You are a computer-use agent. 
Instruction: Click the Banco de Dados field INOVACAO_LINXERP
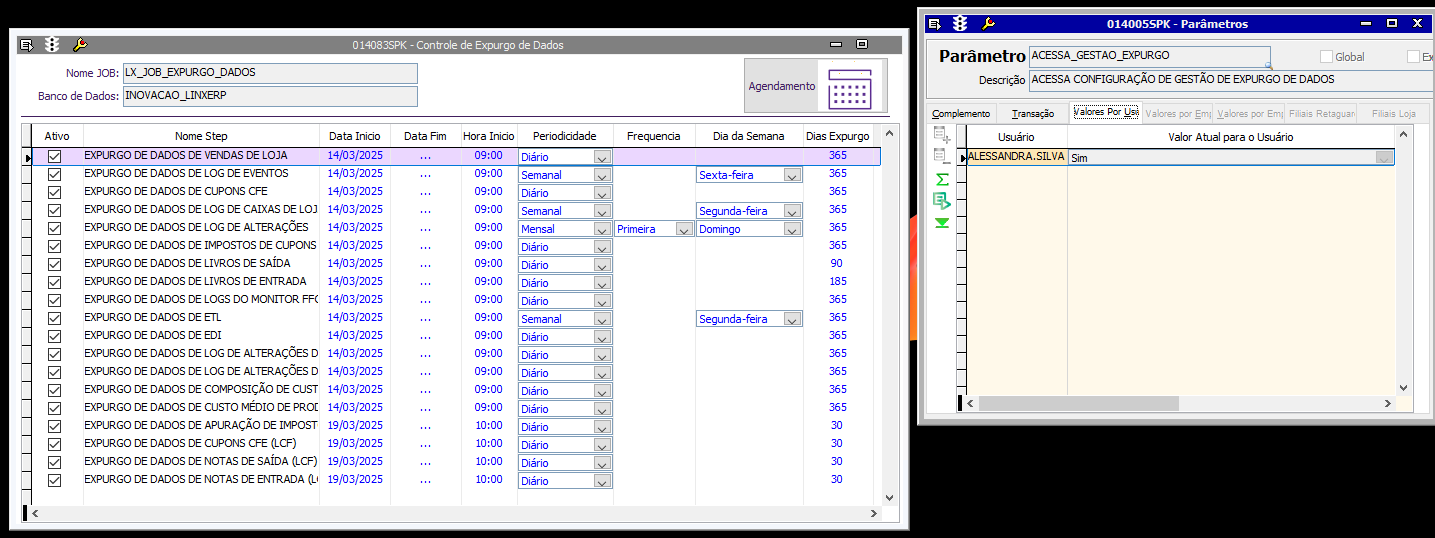click(270, 96)
